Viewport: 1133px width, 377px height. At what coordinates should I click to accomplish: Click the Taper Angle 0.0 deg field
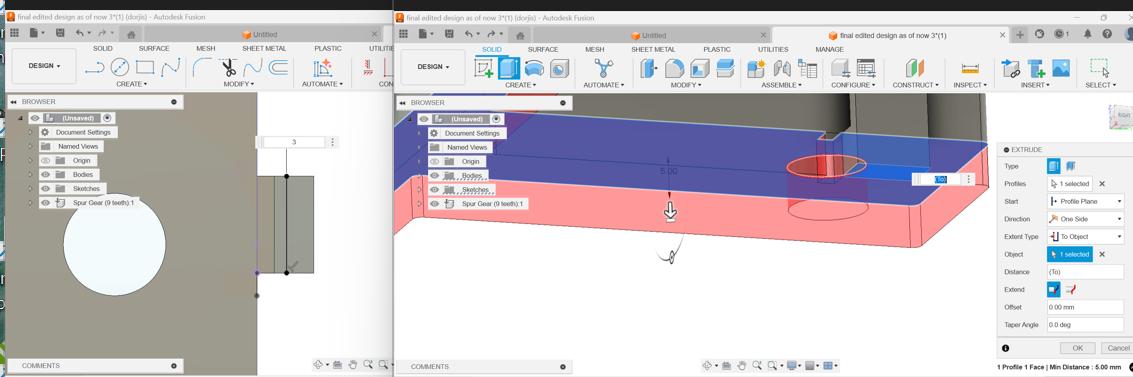1086,325
